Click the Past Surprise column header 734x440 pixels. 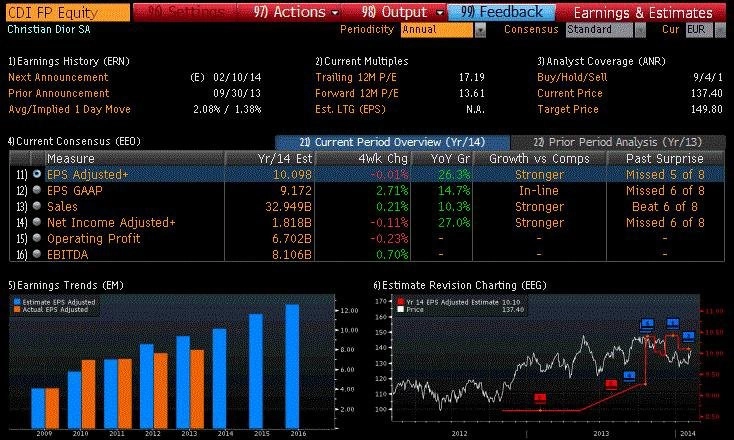[x=665, y=159]
